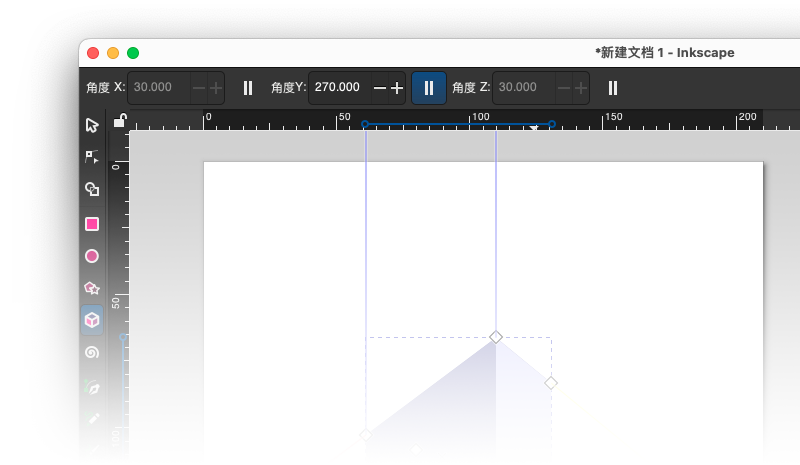Toggle Angle X vanishing point parallel state
The width and height of the screenshot is (800, 465).
248,88
